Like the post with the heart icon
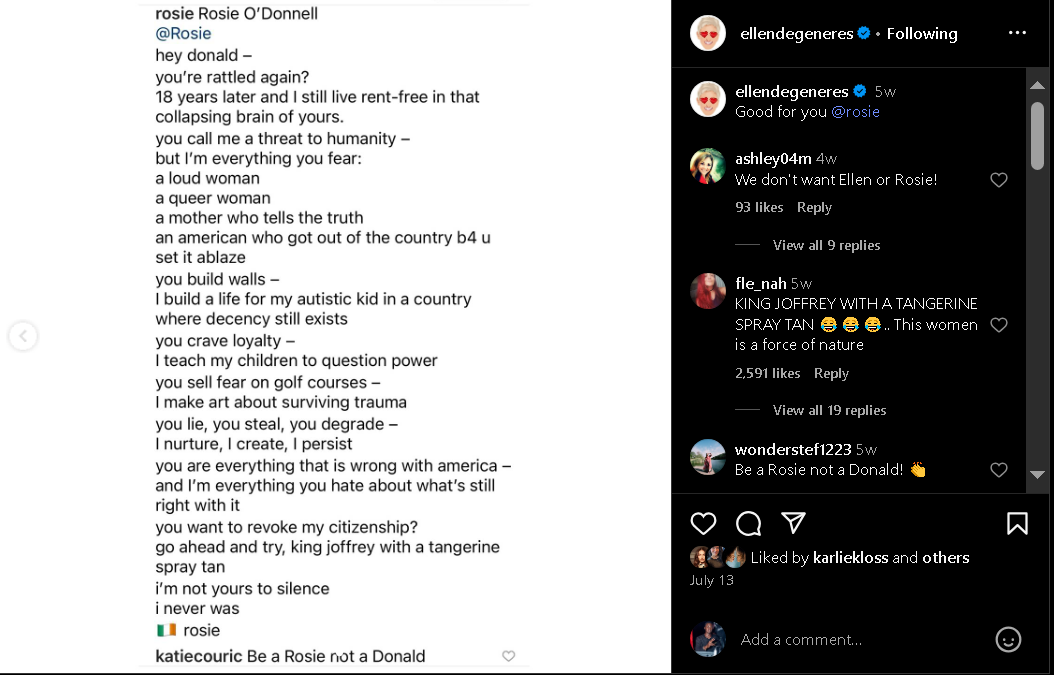 coord(704,523)
